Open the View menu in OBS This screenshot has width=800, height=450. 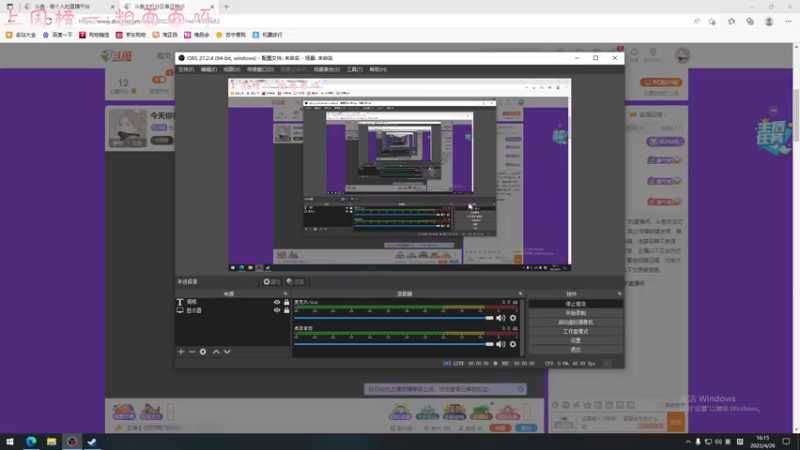(231, 69)
